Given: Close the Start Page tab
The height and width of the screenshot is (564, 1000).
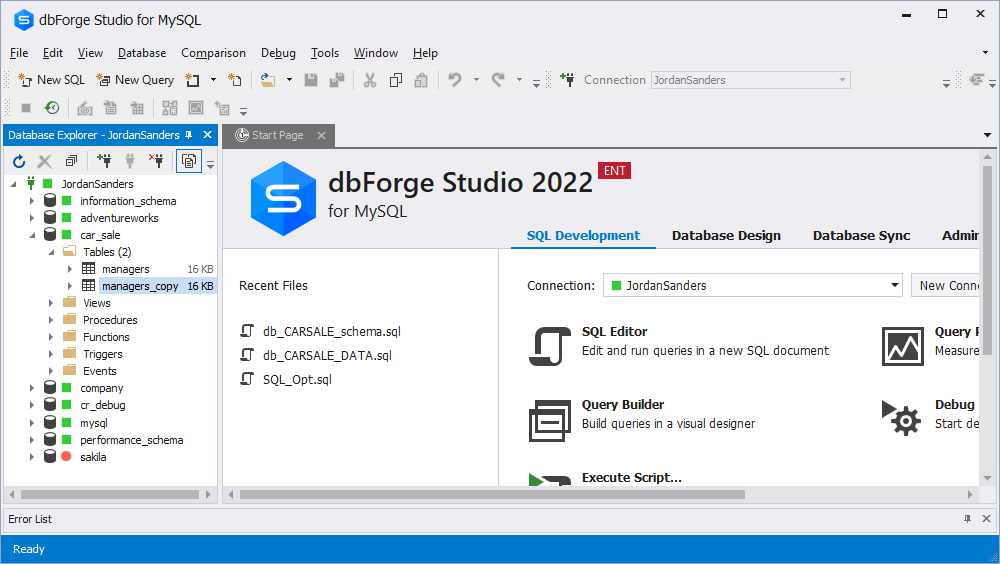Looking at the screenshot, I should point(321,135).
